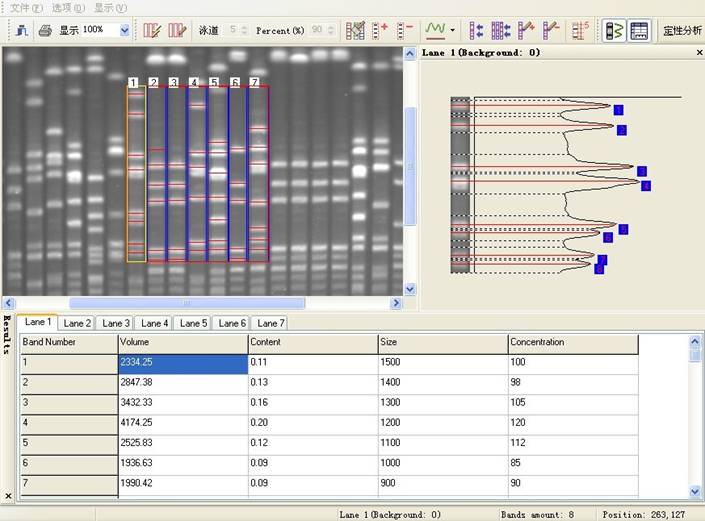705x521 pixels.
Task: Click the add band plus icon
Action: [x=380, y=31]
